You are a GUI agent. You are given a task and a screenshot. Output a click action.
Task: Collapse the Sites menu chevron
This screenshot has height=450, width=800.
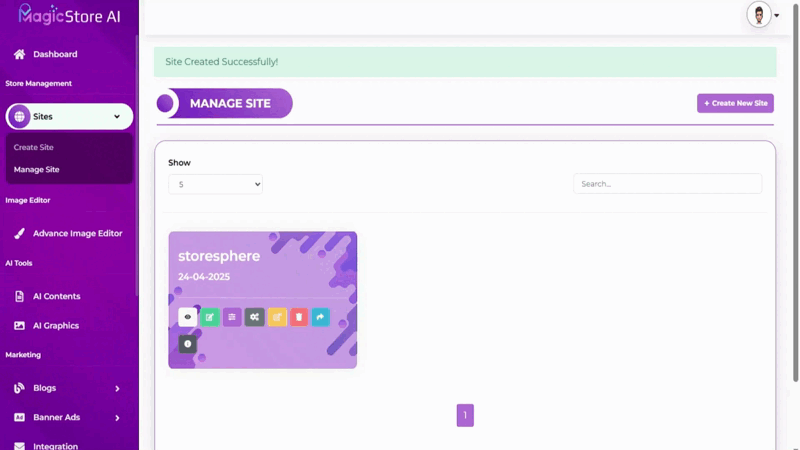click(x=117, y=117)
